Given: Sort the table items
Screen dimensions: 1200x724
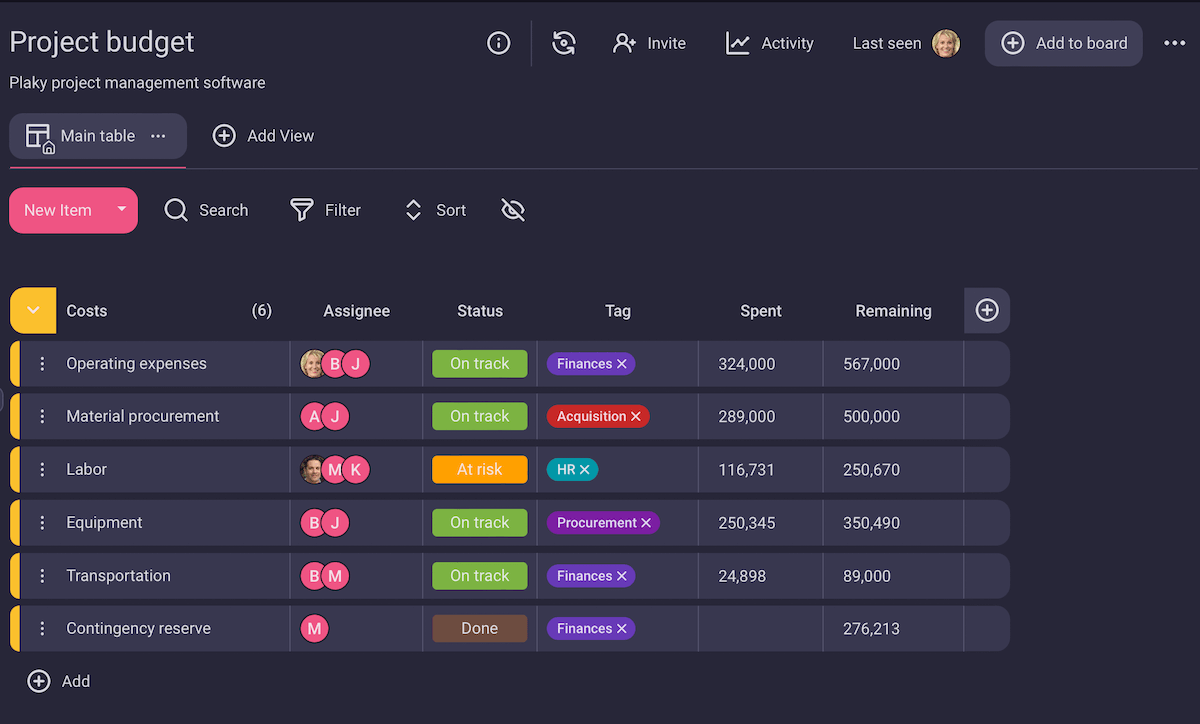Looking at the screenshot, I should click(435, 210).
